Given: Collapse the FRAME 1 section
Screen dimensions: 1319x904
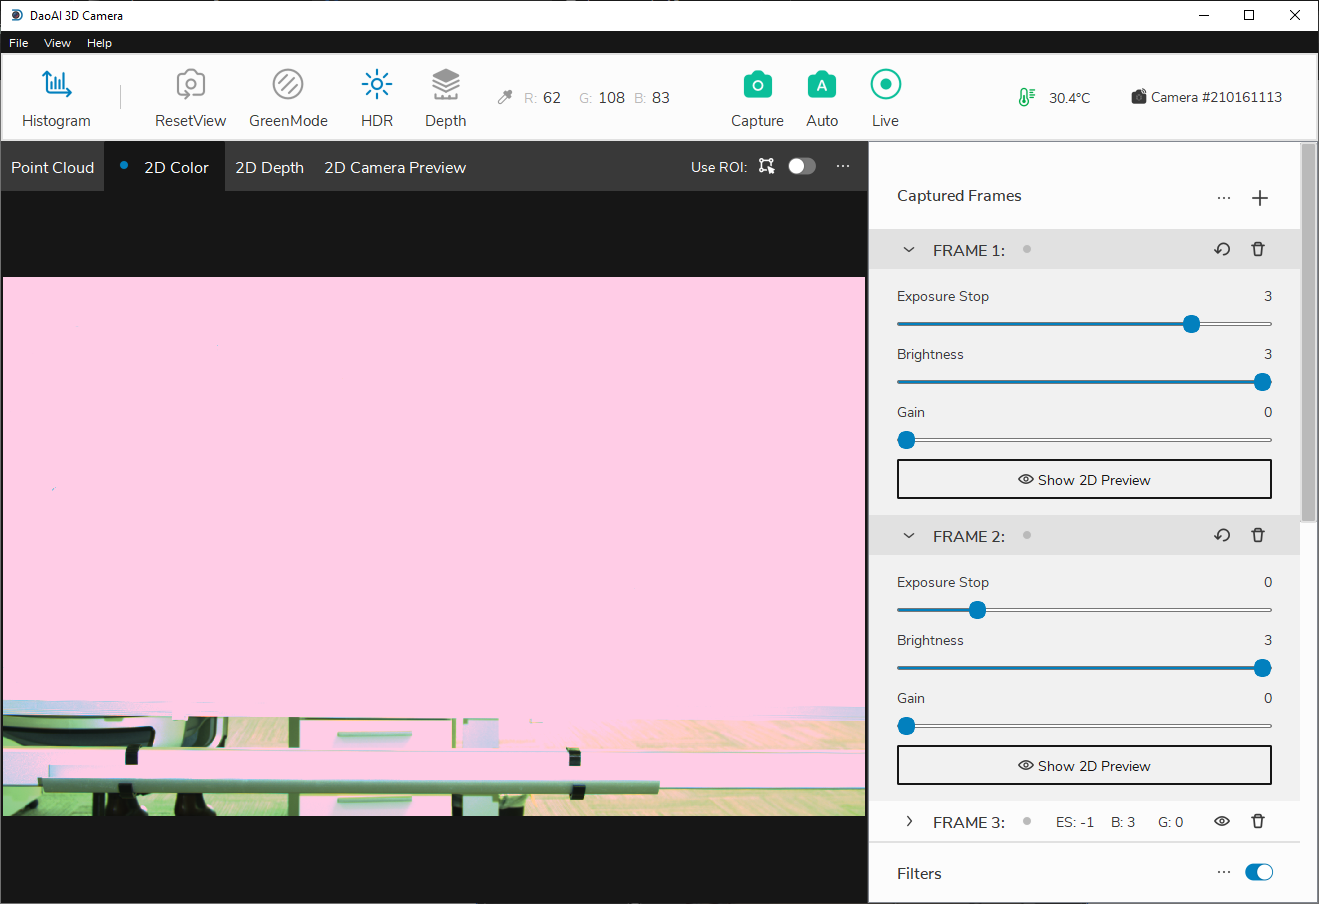Looking at the screenshot, I should click(909, 250).
